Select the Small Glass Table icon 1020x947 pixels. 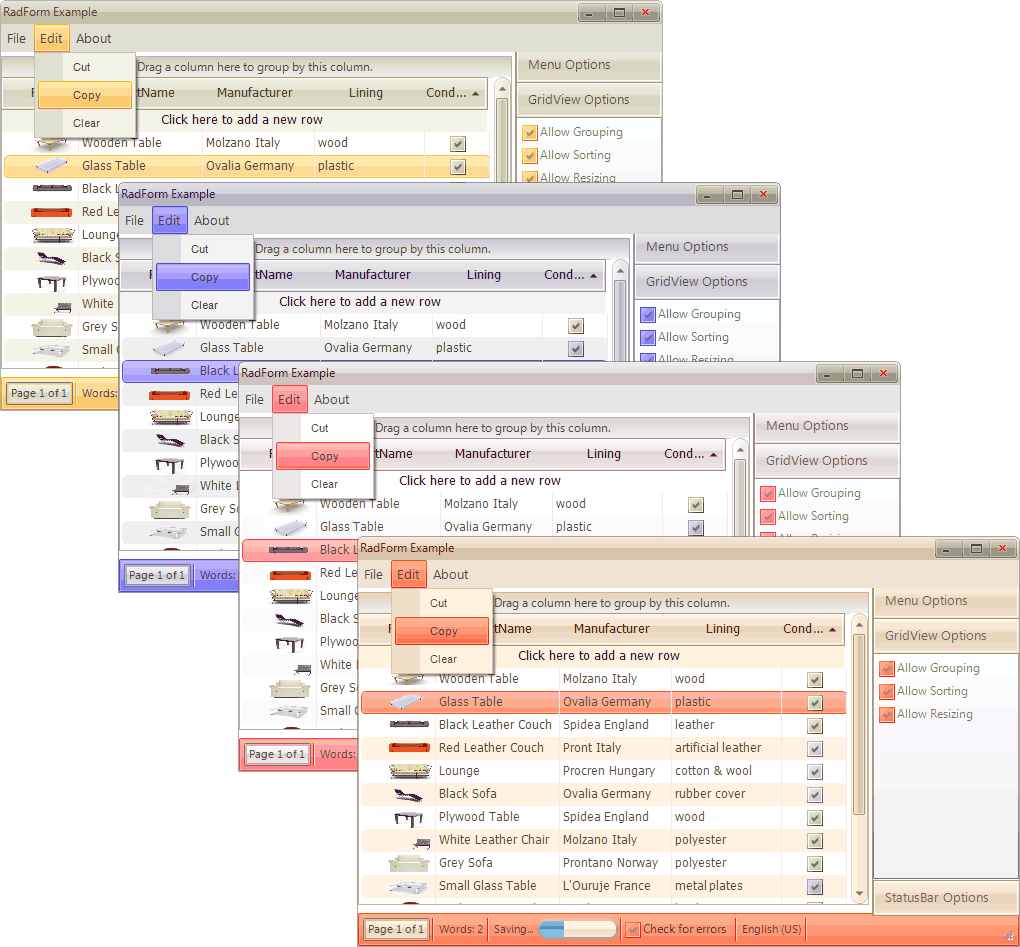[408, 885]
